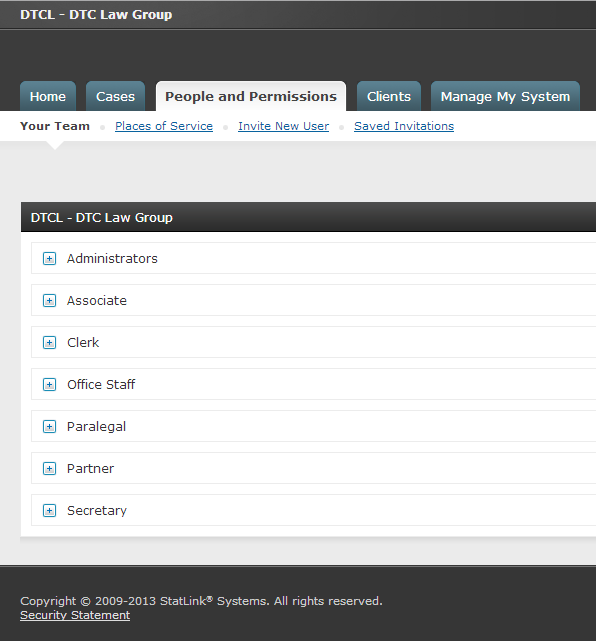This screenshot has width=596, height=641.
Task: Go to the Clients tab
Action: pos(389,96)
